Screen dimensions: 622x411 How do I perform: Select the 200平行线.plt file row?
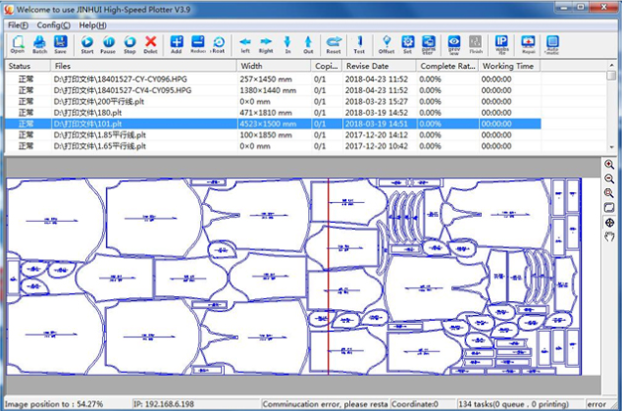(x=273, y=102)
